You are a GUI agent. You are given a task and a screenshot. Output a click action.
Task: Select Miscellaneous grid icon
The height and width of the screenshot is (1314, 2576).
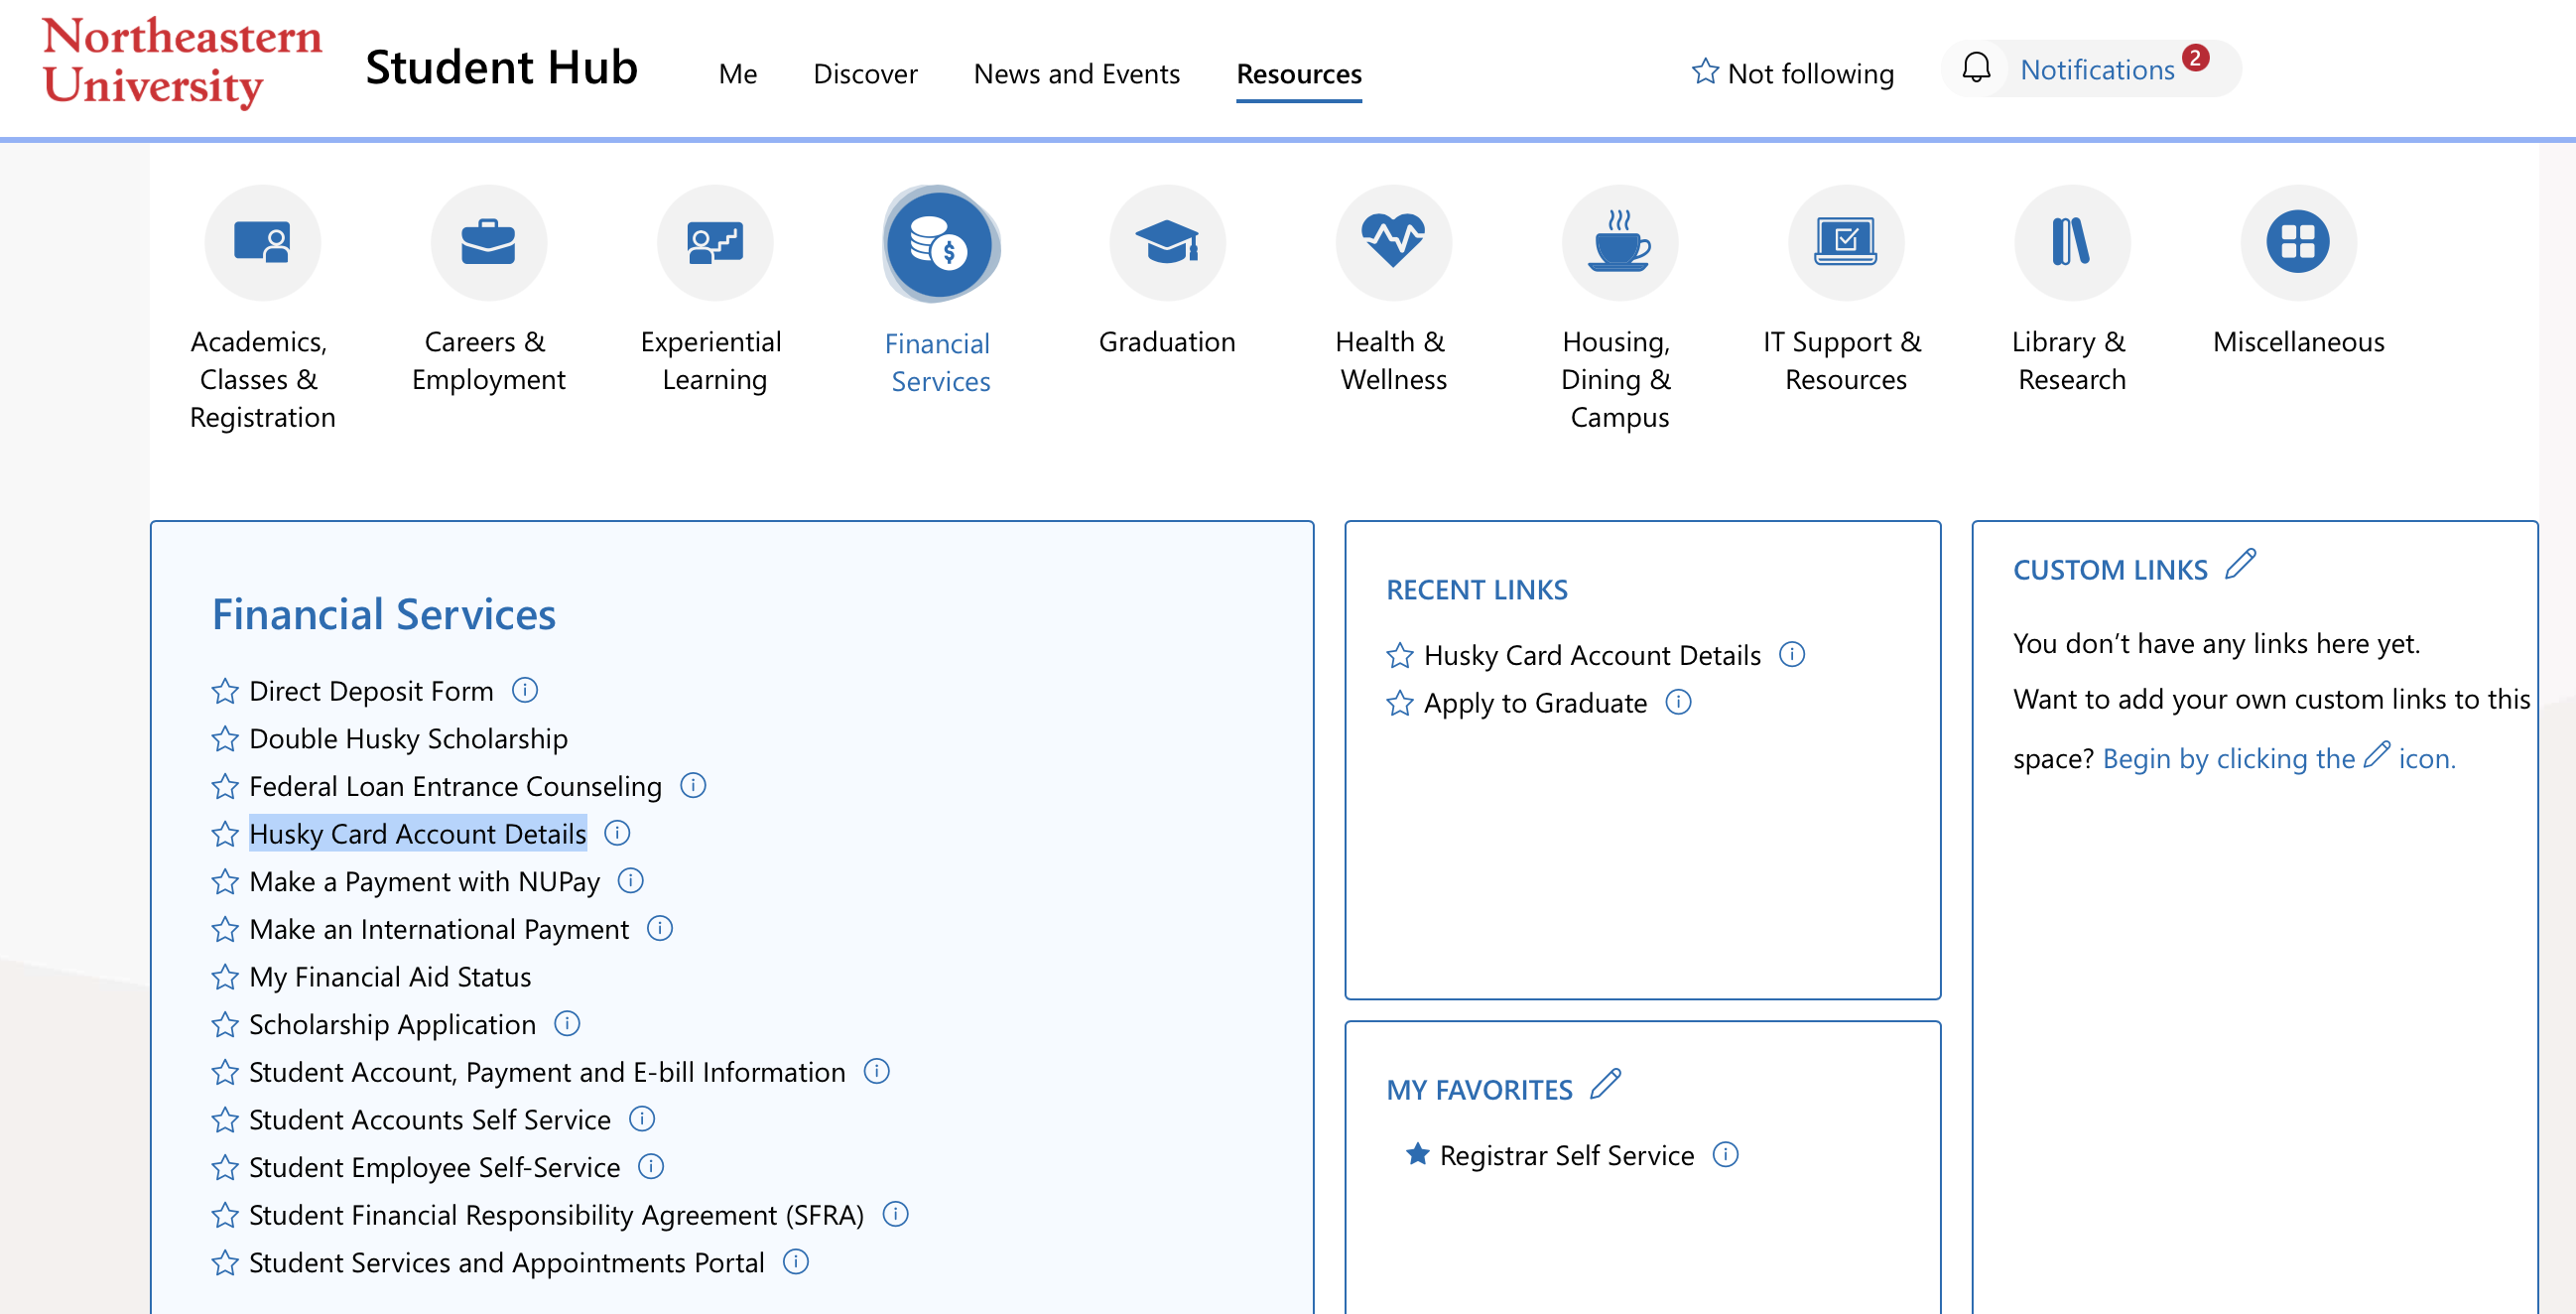pos(2298,243)
